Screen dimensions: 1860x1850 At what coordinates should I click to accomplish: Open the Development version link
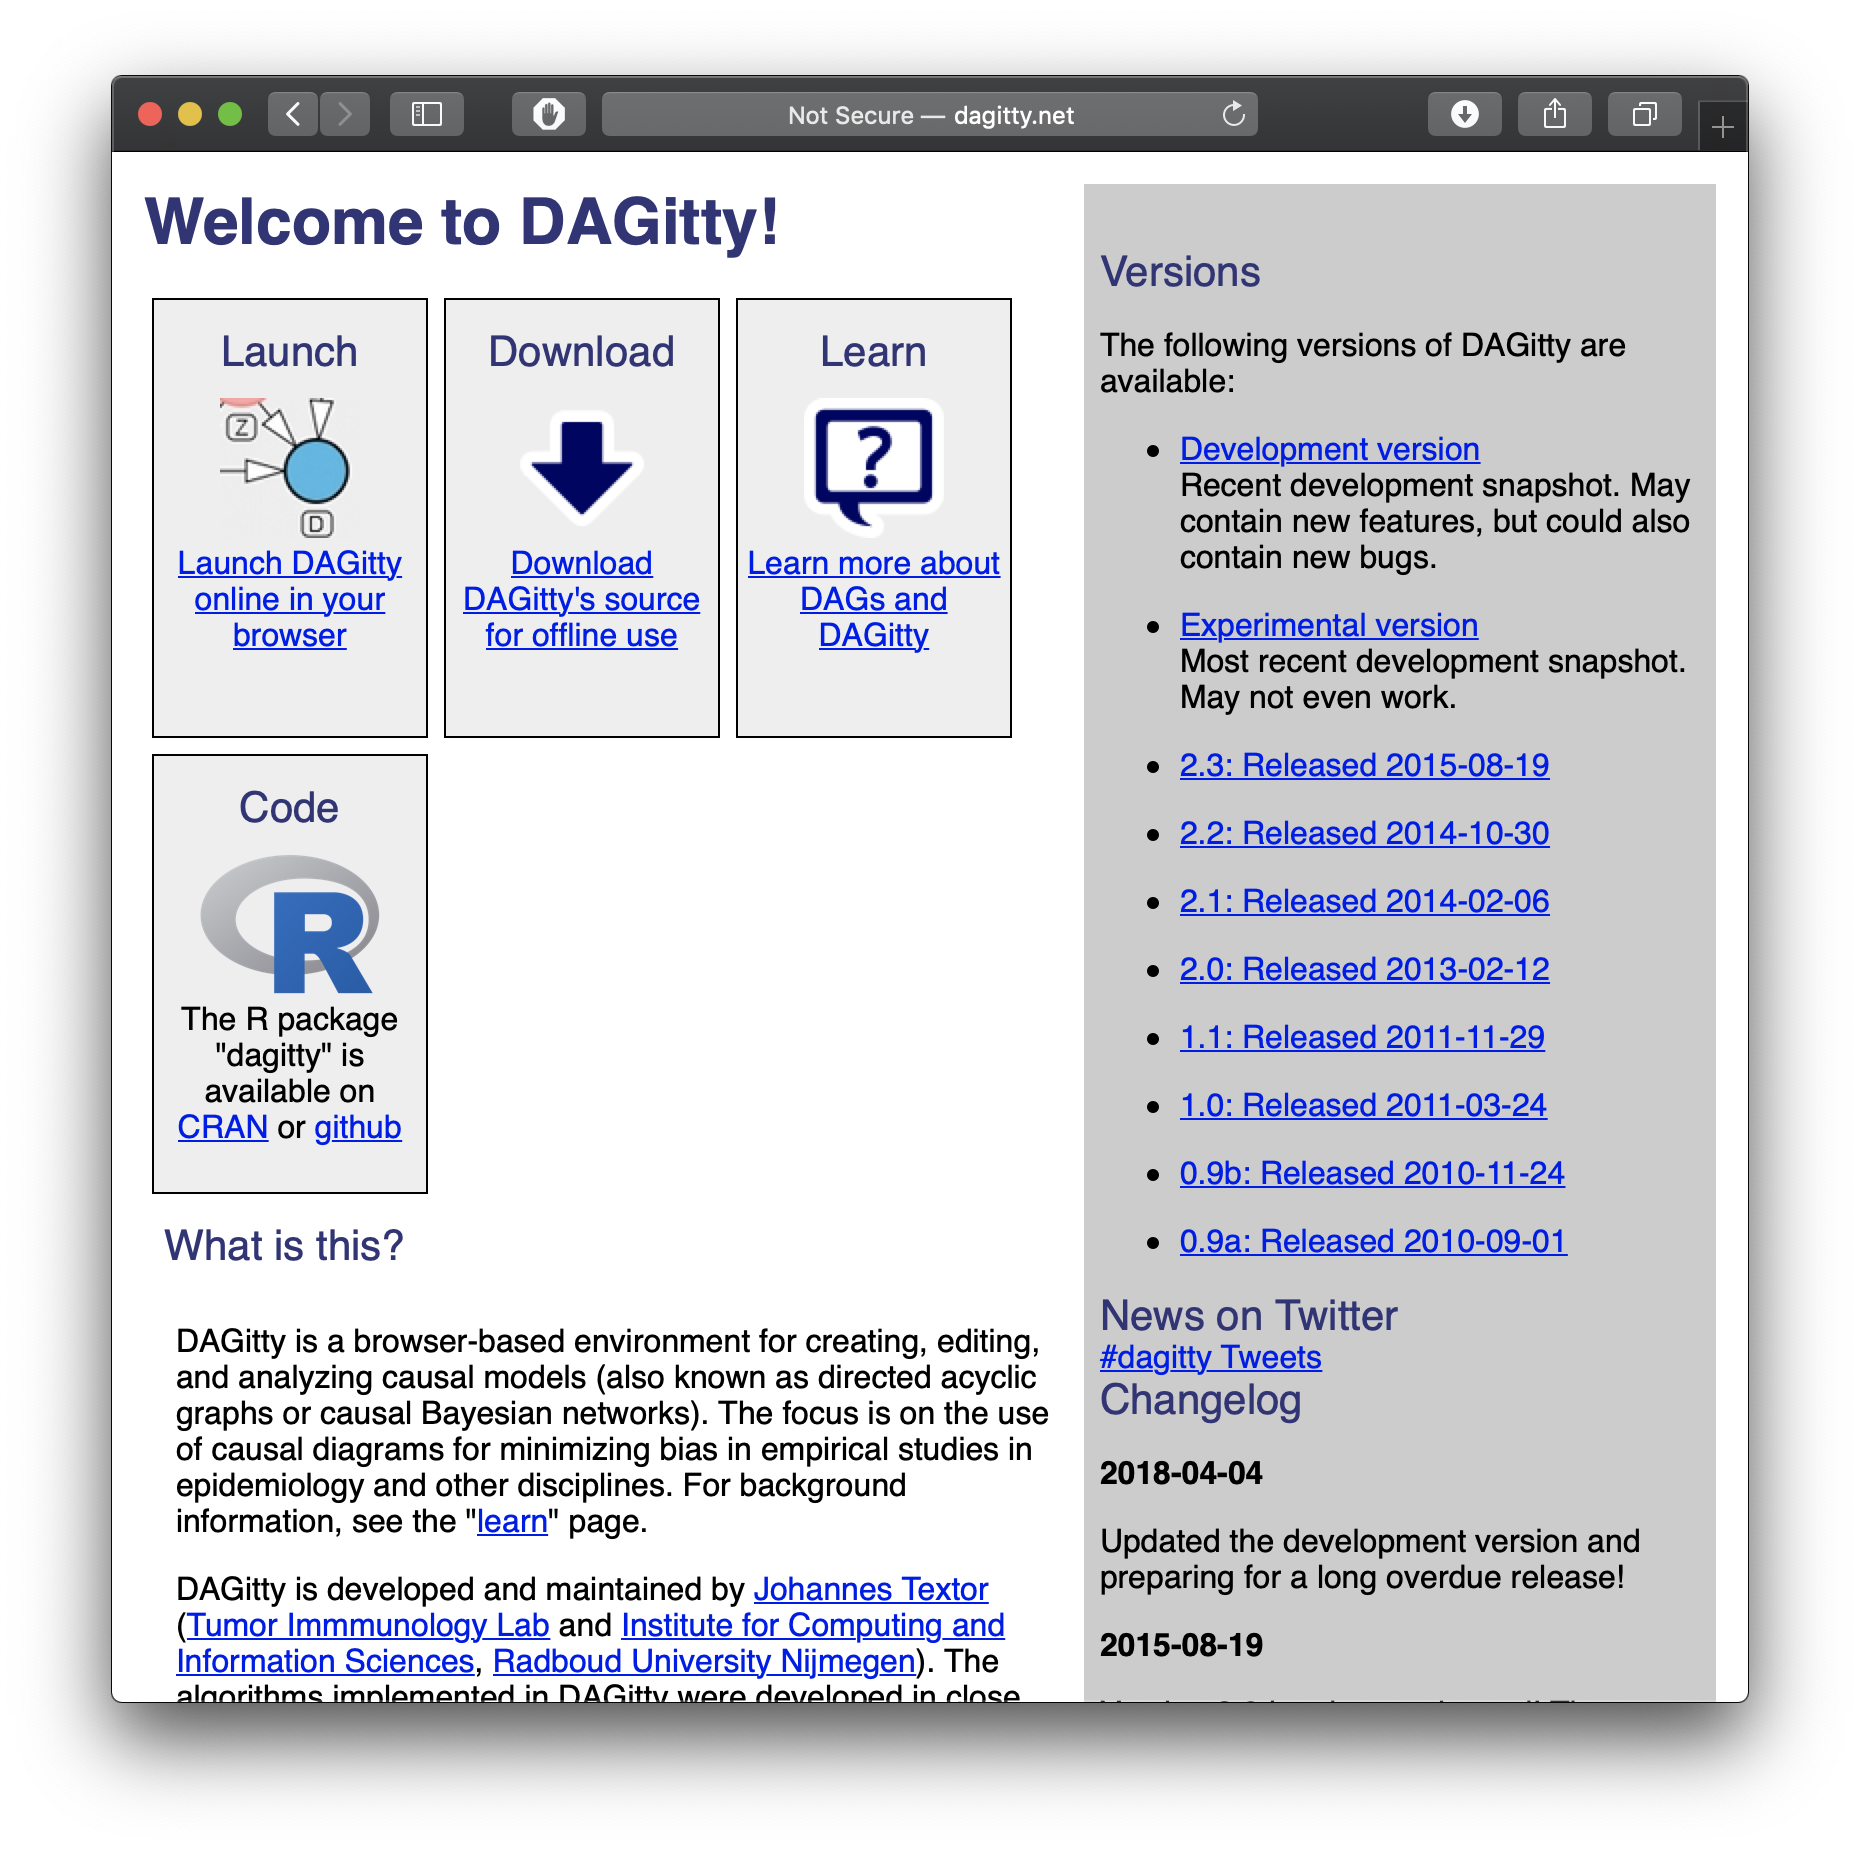[x=1329, y=450]
